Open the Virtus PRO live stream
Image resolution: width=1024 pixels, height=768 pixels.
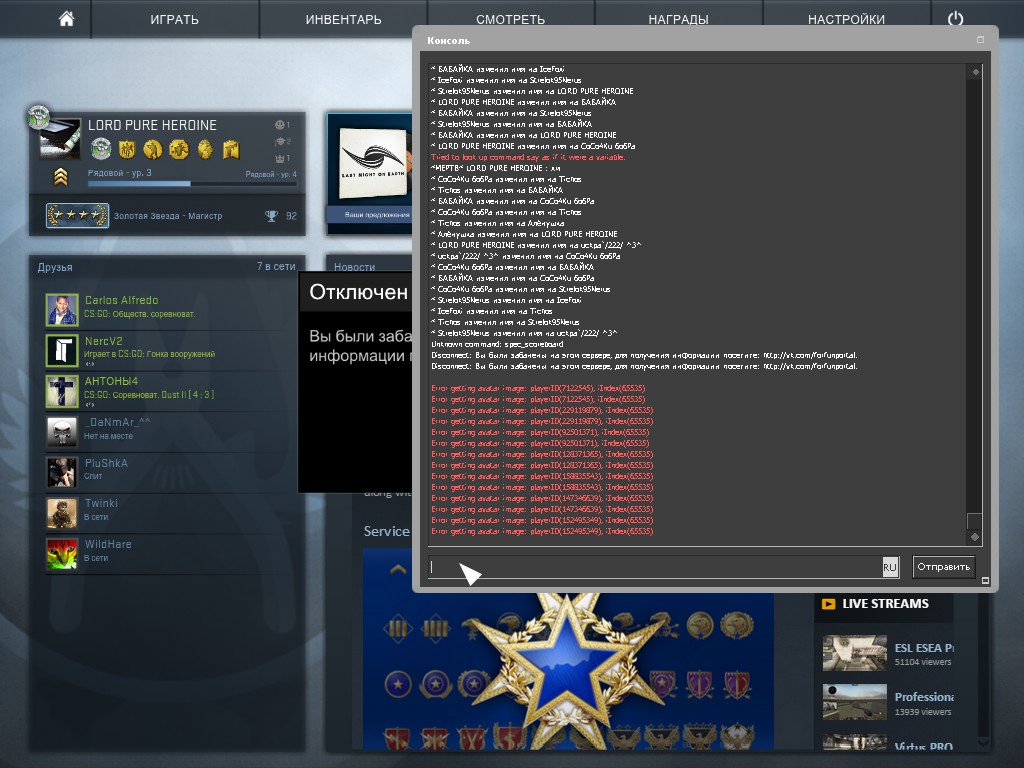coord(923,746)
